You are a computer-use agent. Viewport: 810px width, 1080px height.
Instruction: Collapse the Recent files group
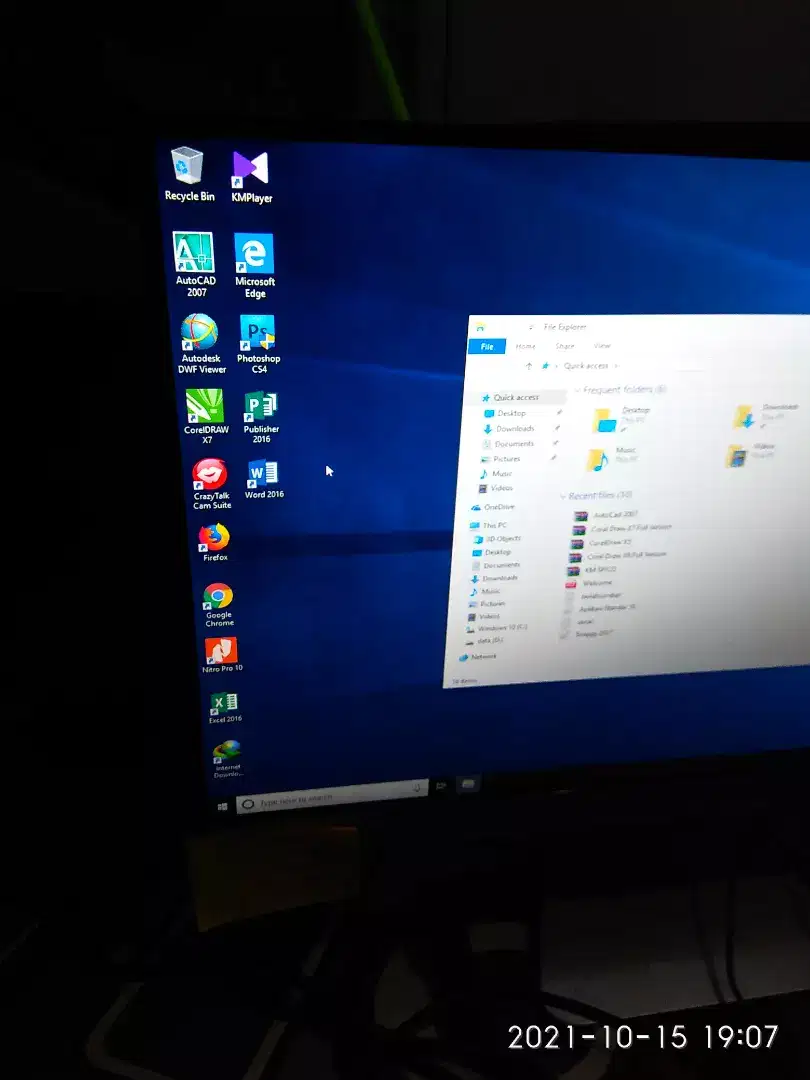pyautogui.click(x=563, y=496)
